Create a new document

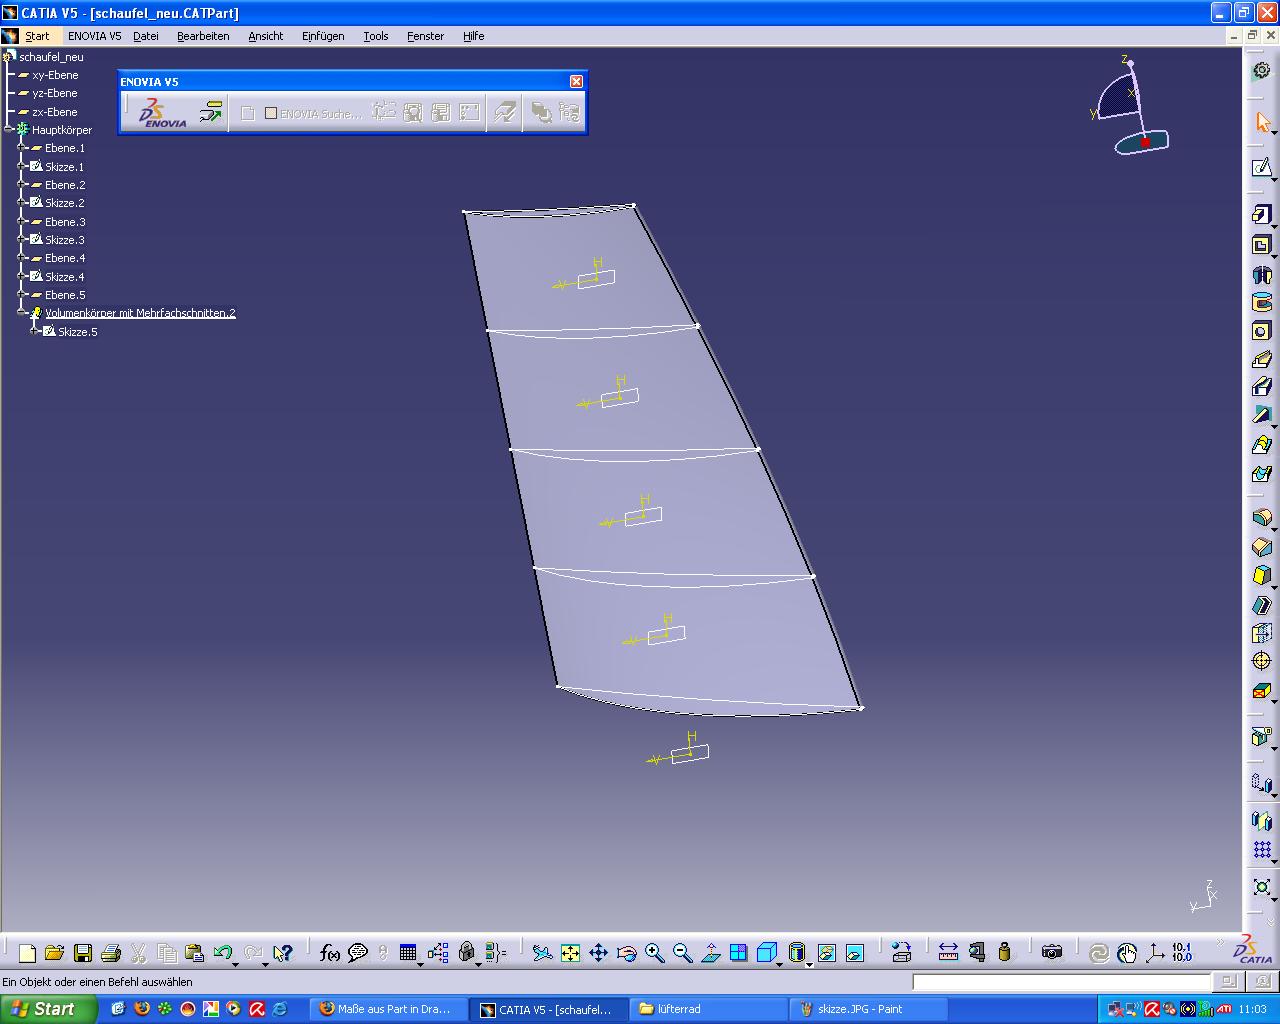click(27, 953)
